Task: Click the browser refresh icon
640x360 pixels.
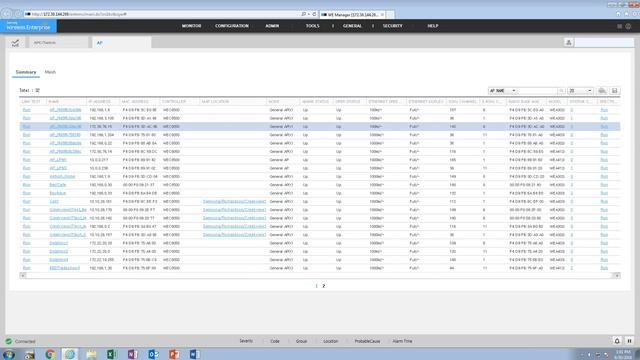Action: pyautogui.click(x=314, y=14)
